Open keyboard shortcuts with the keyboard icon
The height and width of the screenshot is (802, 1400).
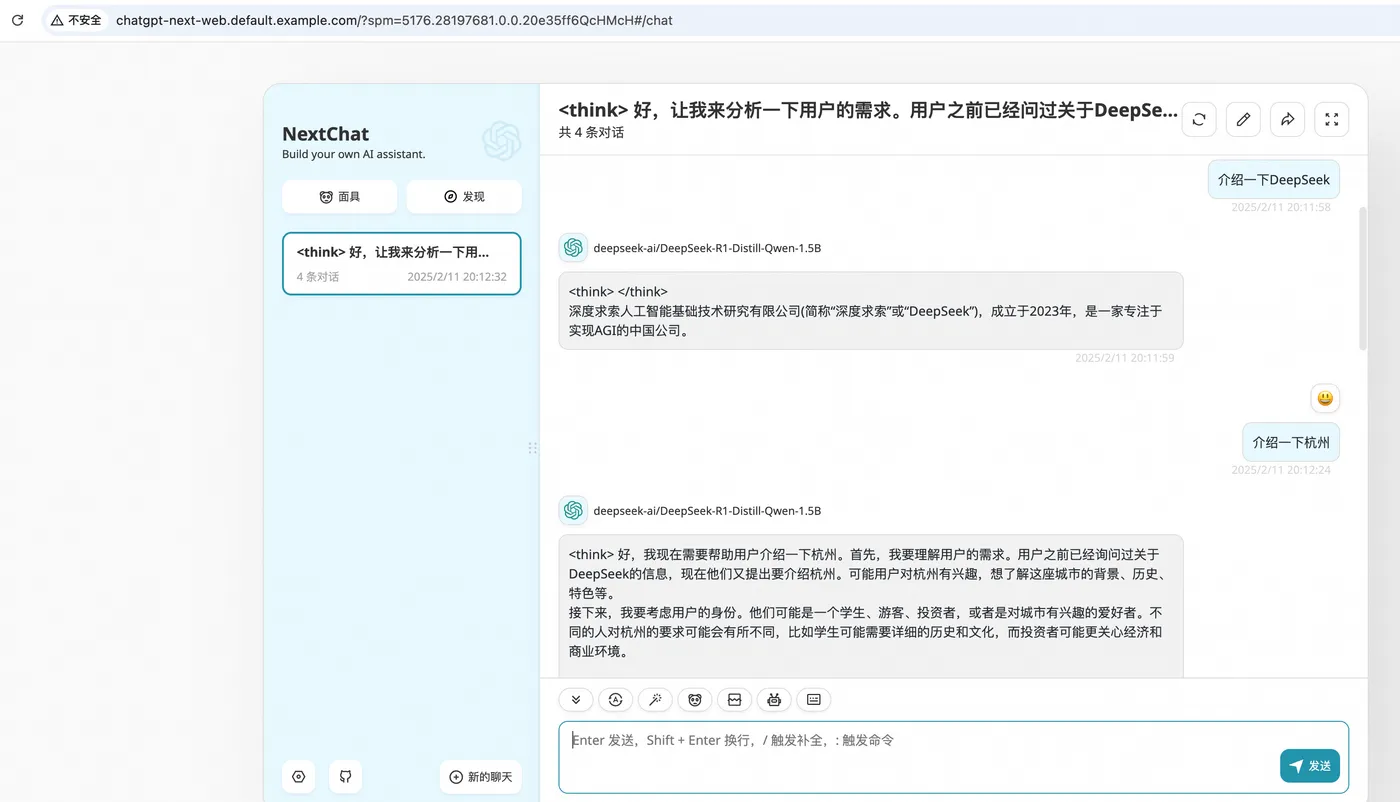tap(814, 700)
